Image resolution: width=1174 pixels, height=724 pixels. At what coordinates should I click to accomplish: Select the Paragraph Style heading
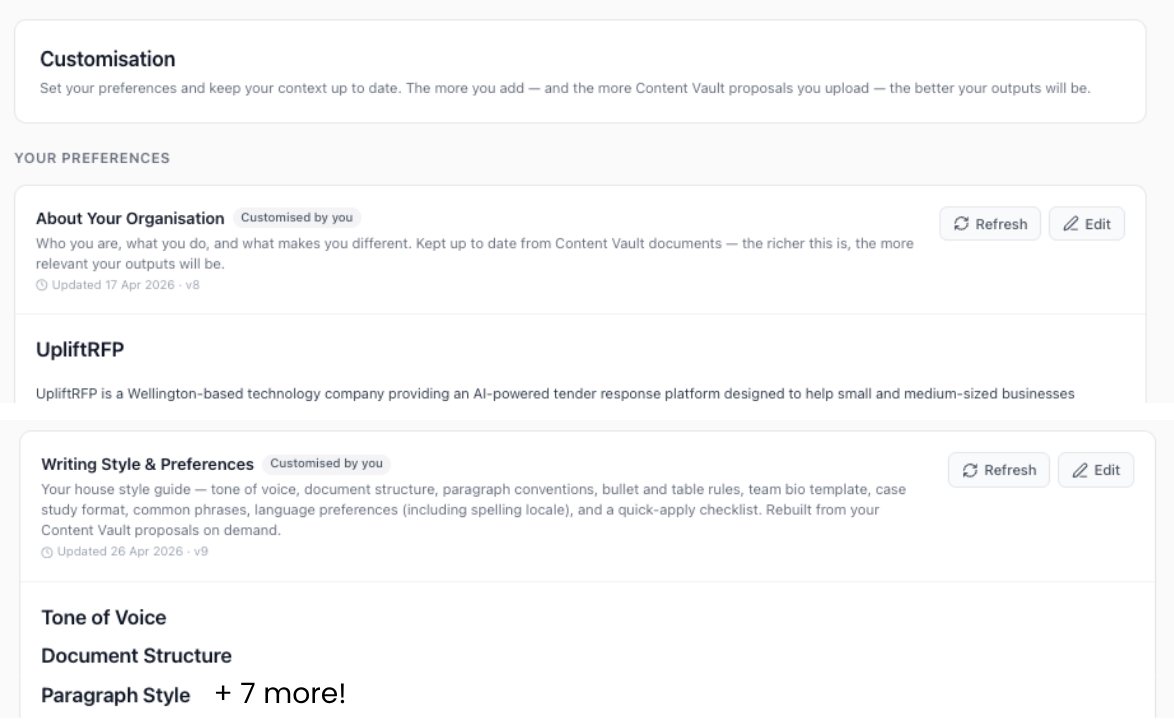115,694
